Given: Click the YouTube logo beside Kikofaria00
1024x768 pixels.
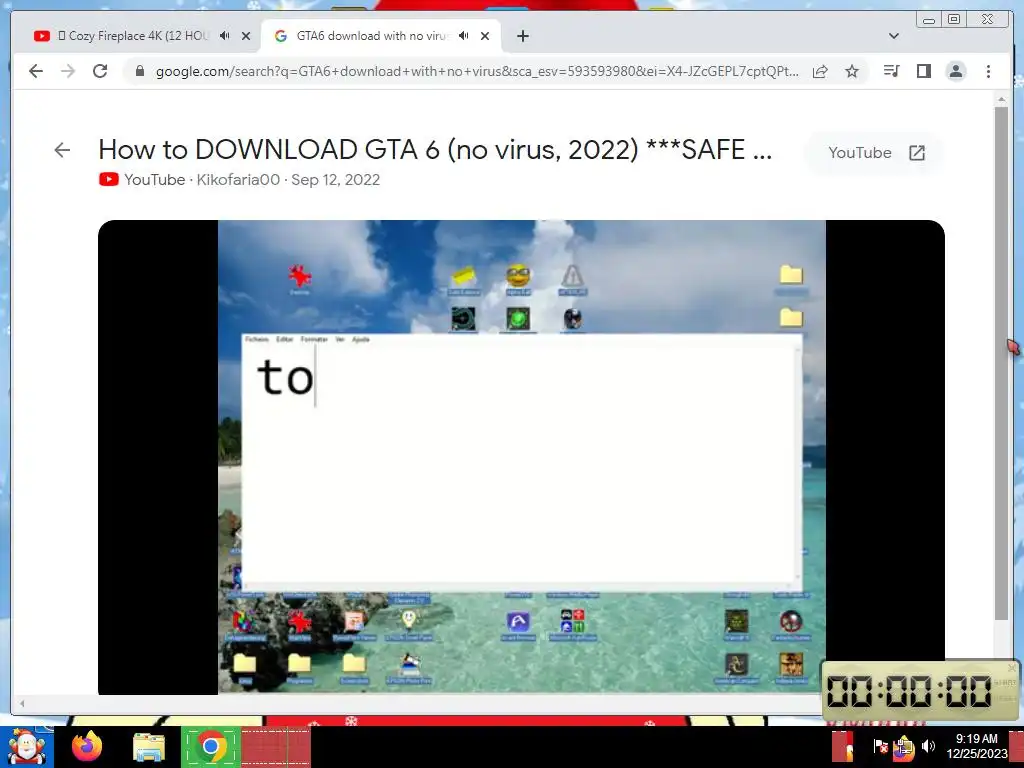Looking at the screenshot, I should coord(108,180).
